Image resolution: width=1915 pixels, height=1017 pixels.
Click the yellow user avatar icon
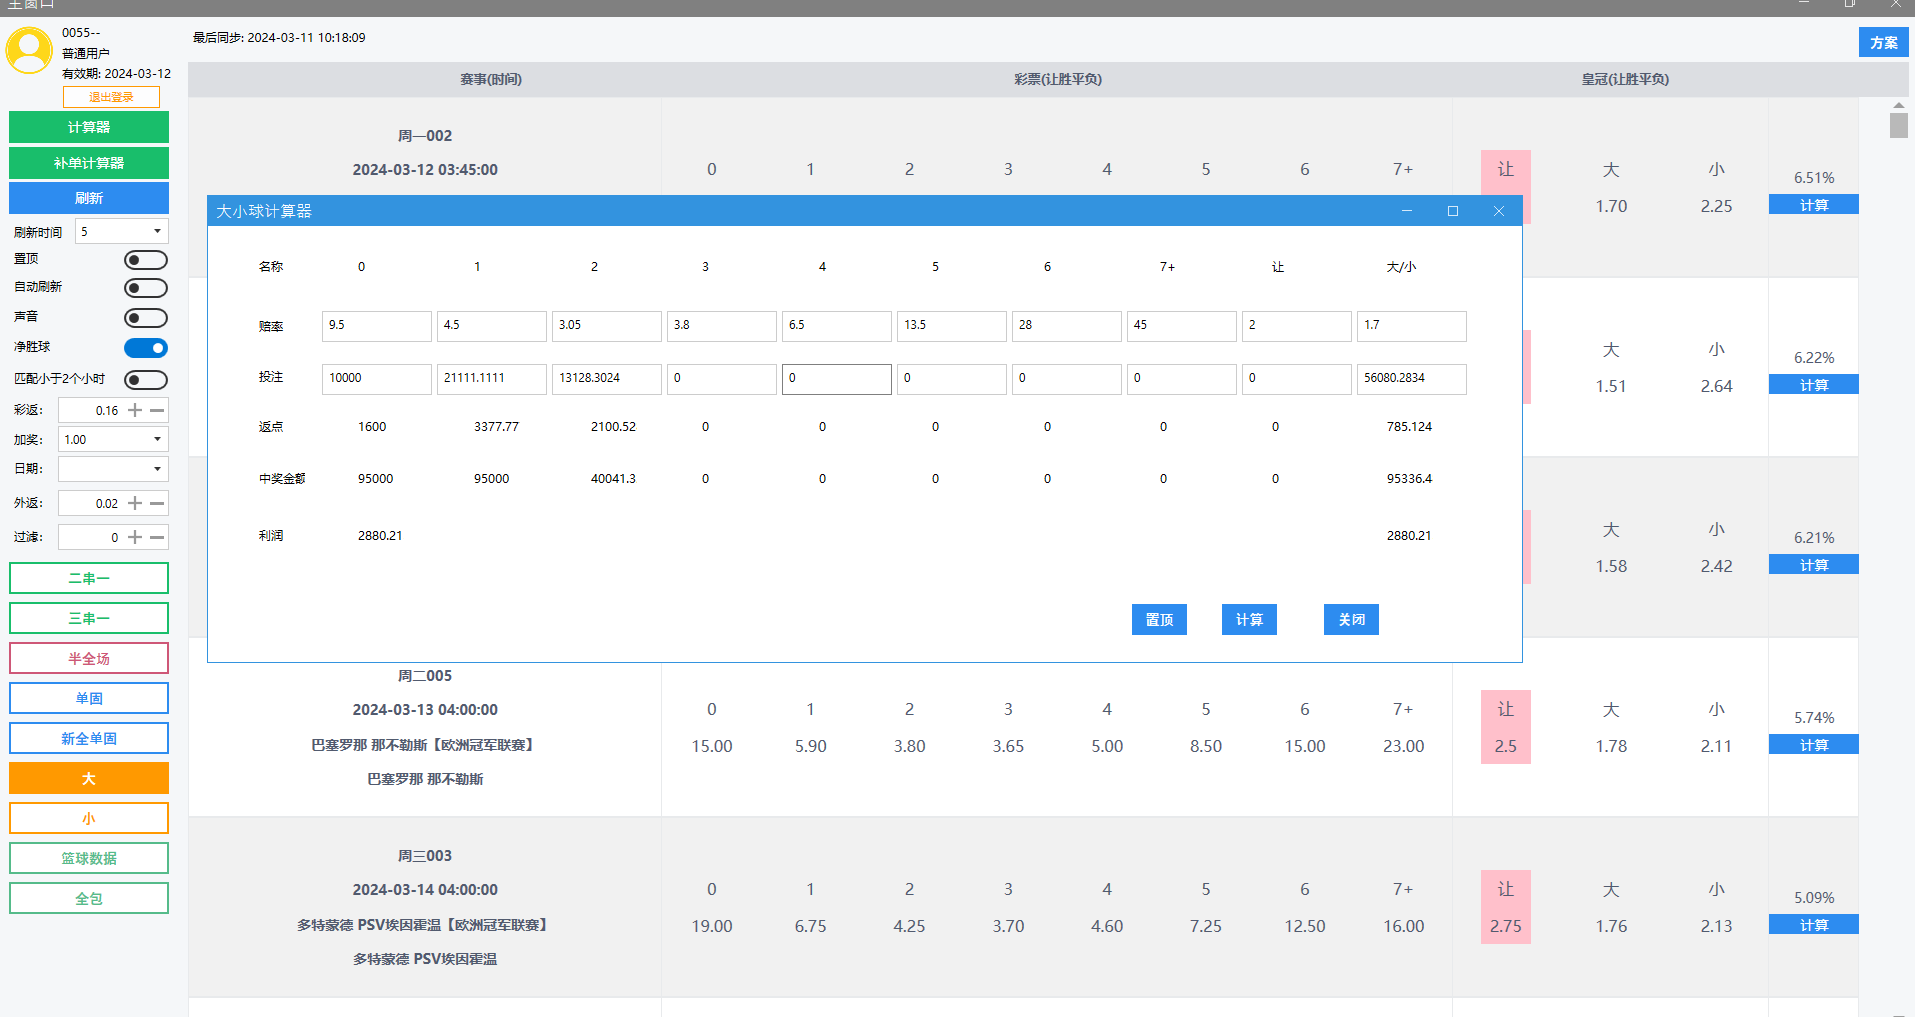point(29,50)
